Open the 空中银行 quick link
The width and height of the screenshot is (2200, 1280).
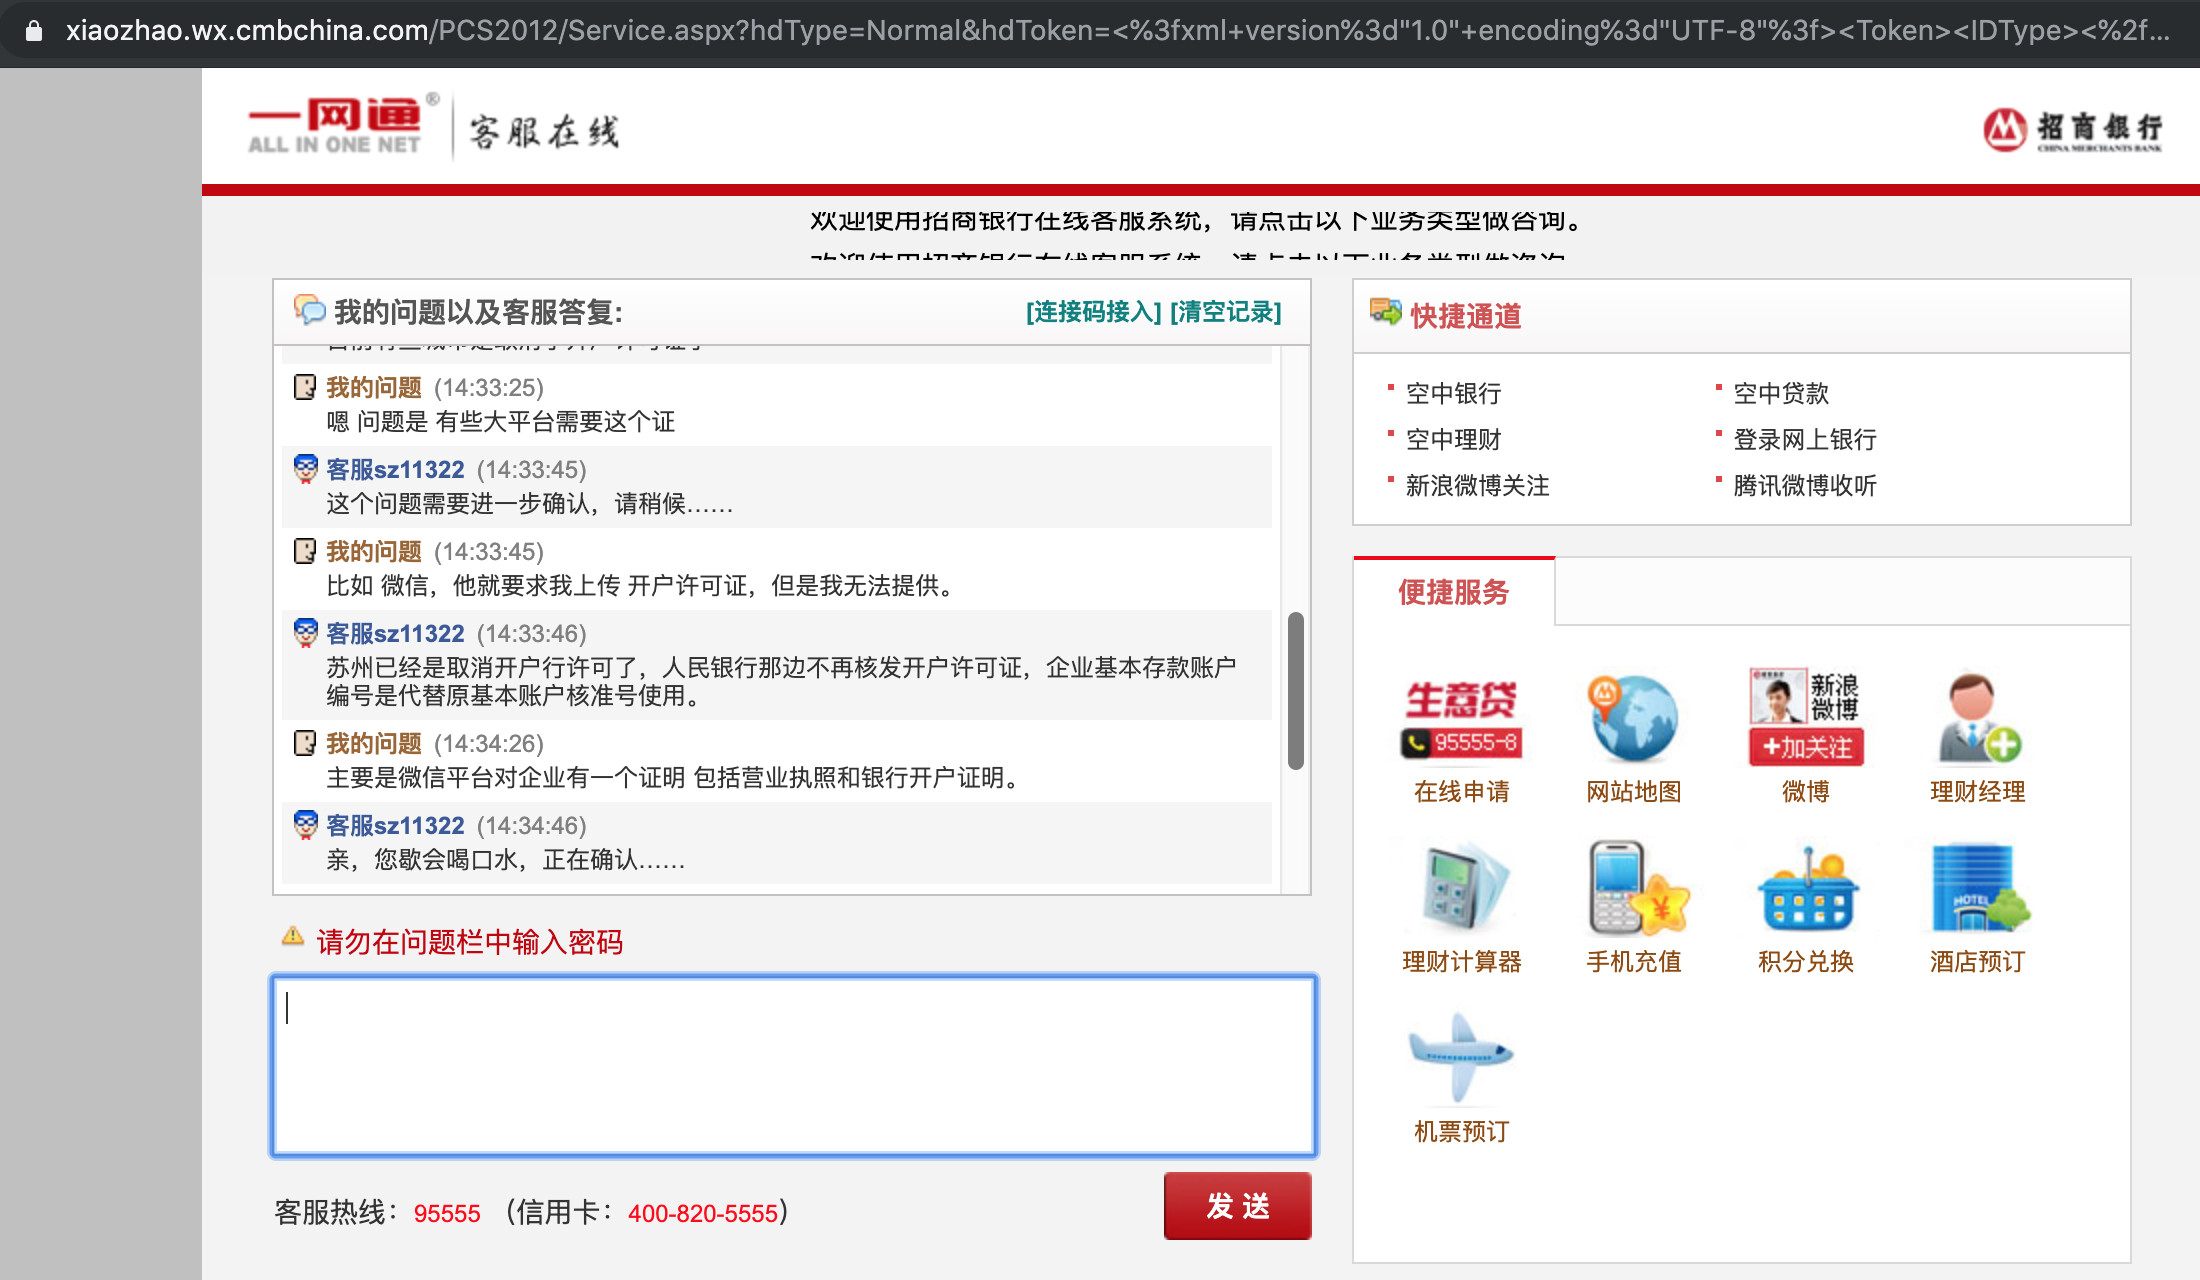pos(1453,393)
